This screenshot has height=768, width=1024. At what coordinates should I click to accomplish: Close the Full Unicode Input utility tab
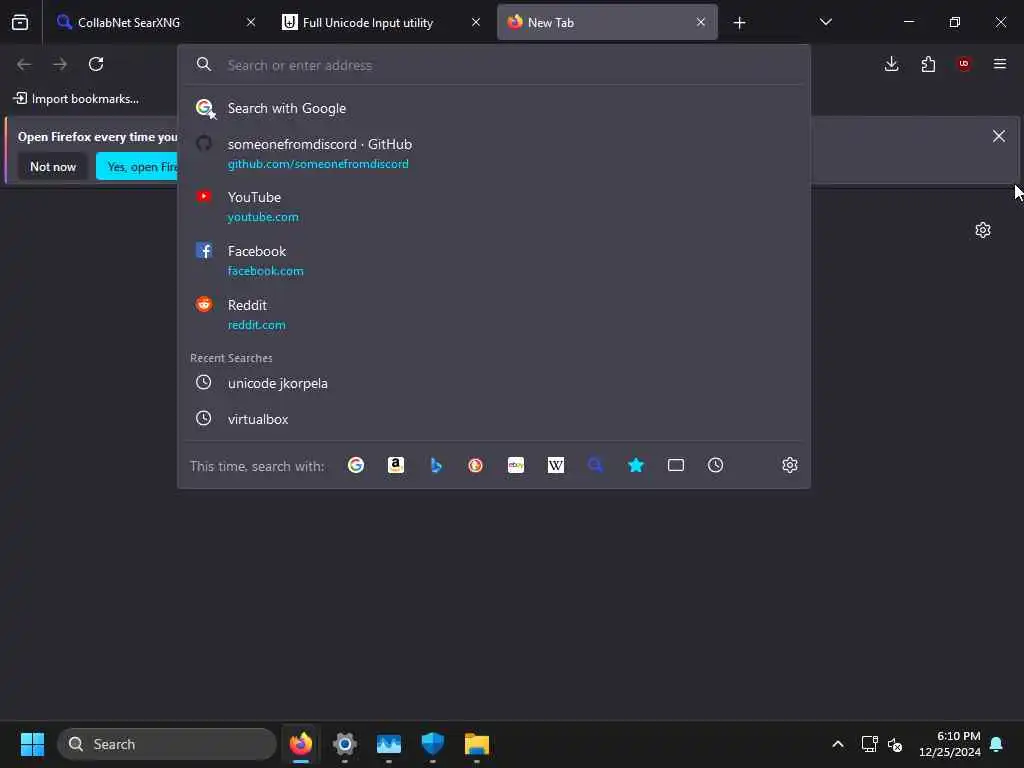point(476,22)
